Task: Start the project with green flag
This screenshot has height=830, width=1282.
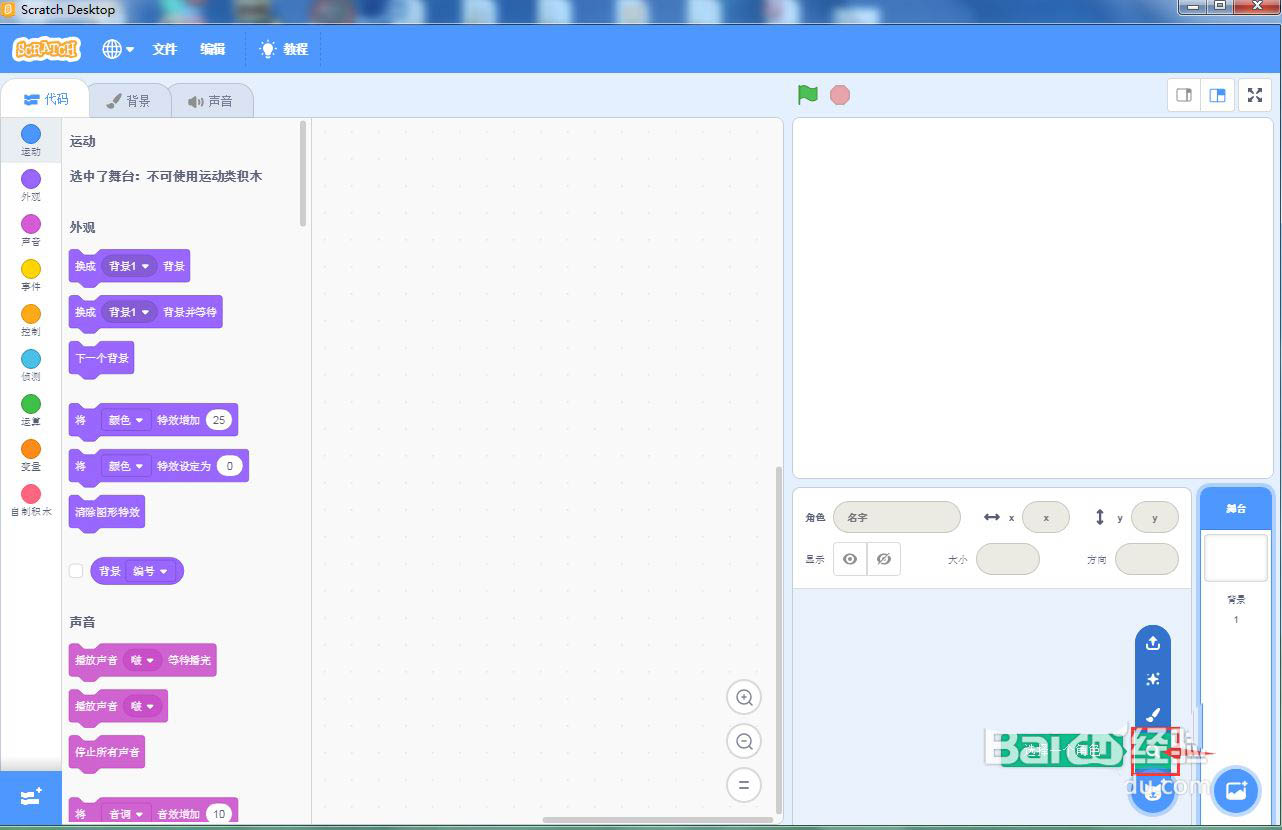Action: coord(808,95)
